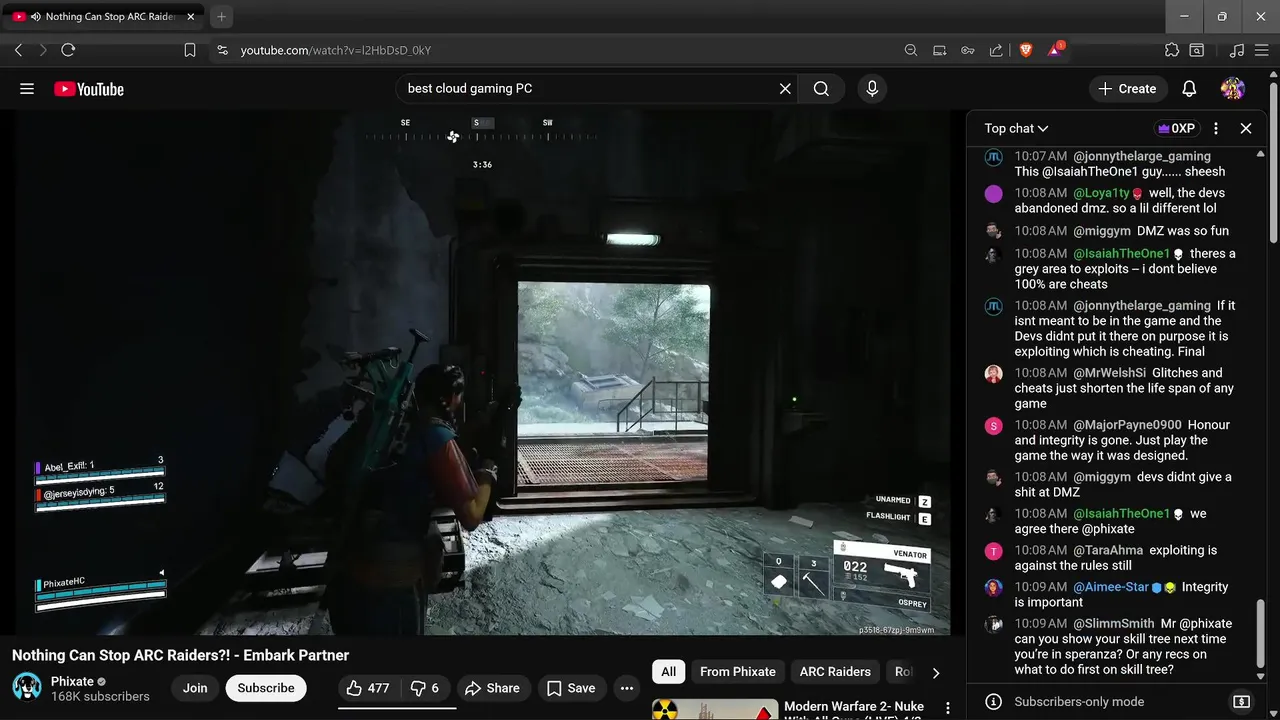Select the ARC Raiders chip
The image size is (1280, 720).
tap(835, 672)
